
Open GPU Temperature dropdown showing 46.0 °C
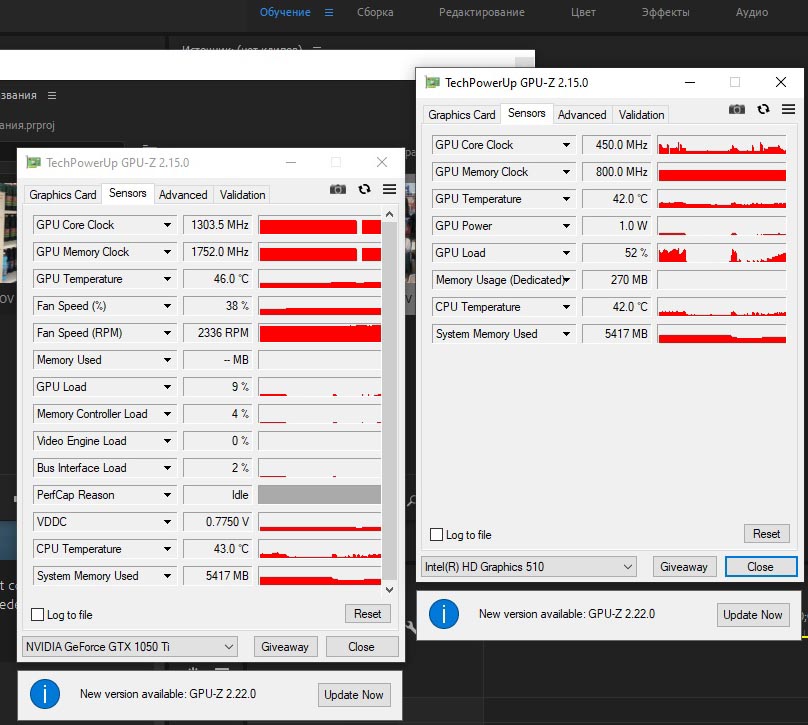pos(167,279)
